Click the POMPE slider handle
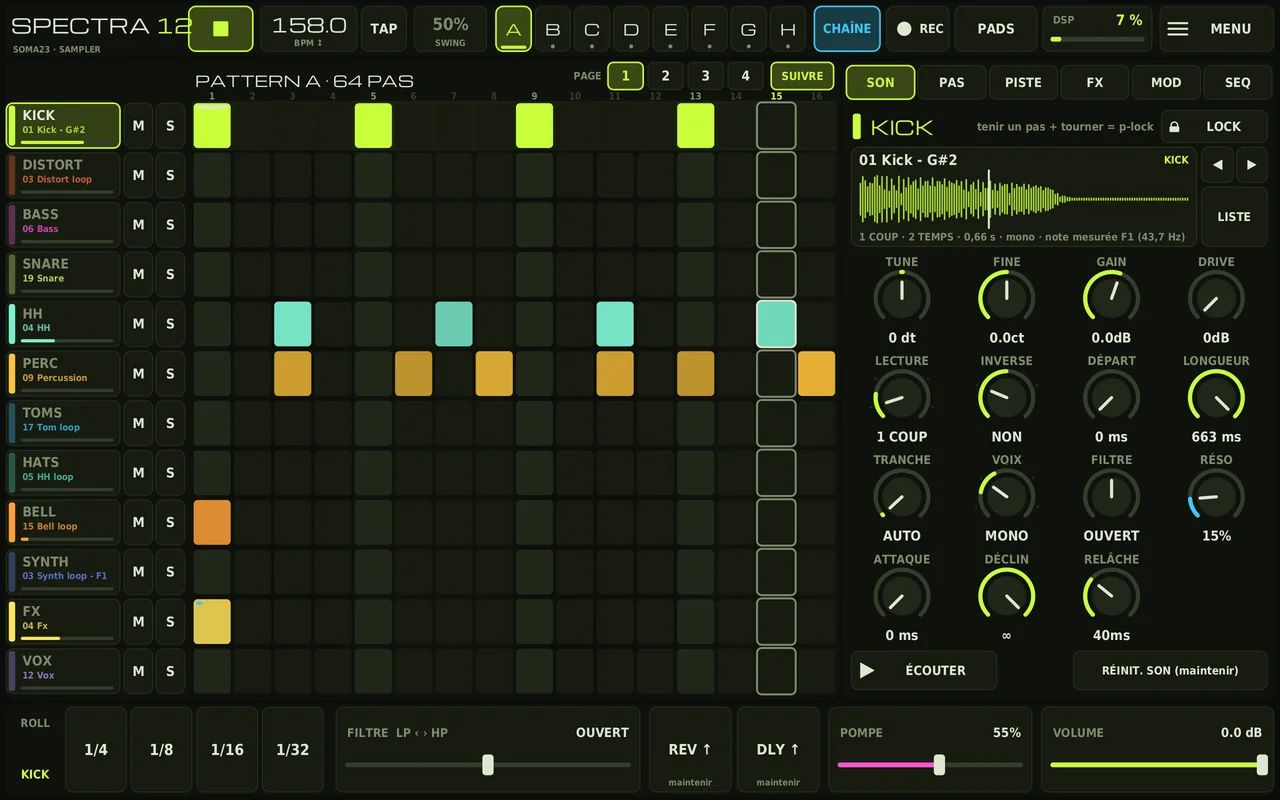Screen dimensions: 1280x800 point(939,765)
